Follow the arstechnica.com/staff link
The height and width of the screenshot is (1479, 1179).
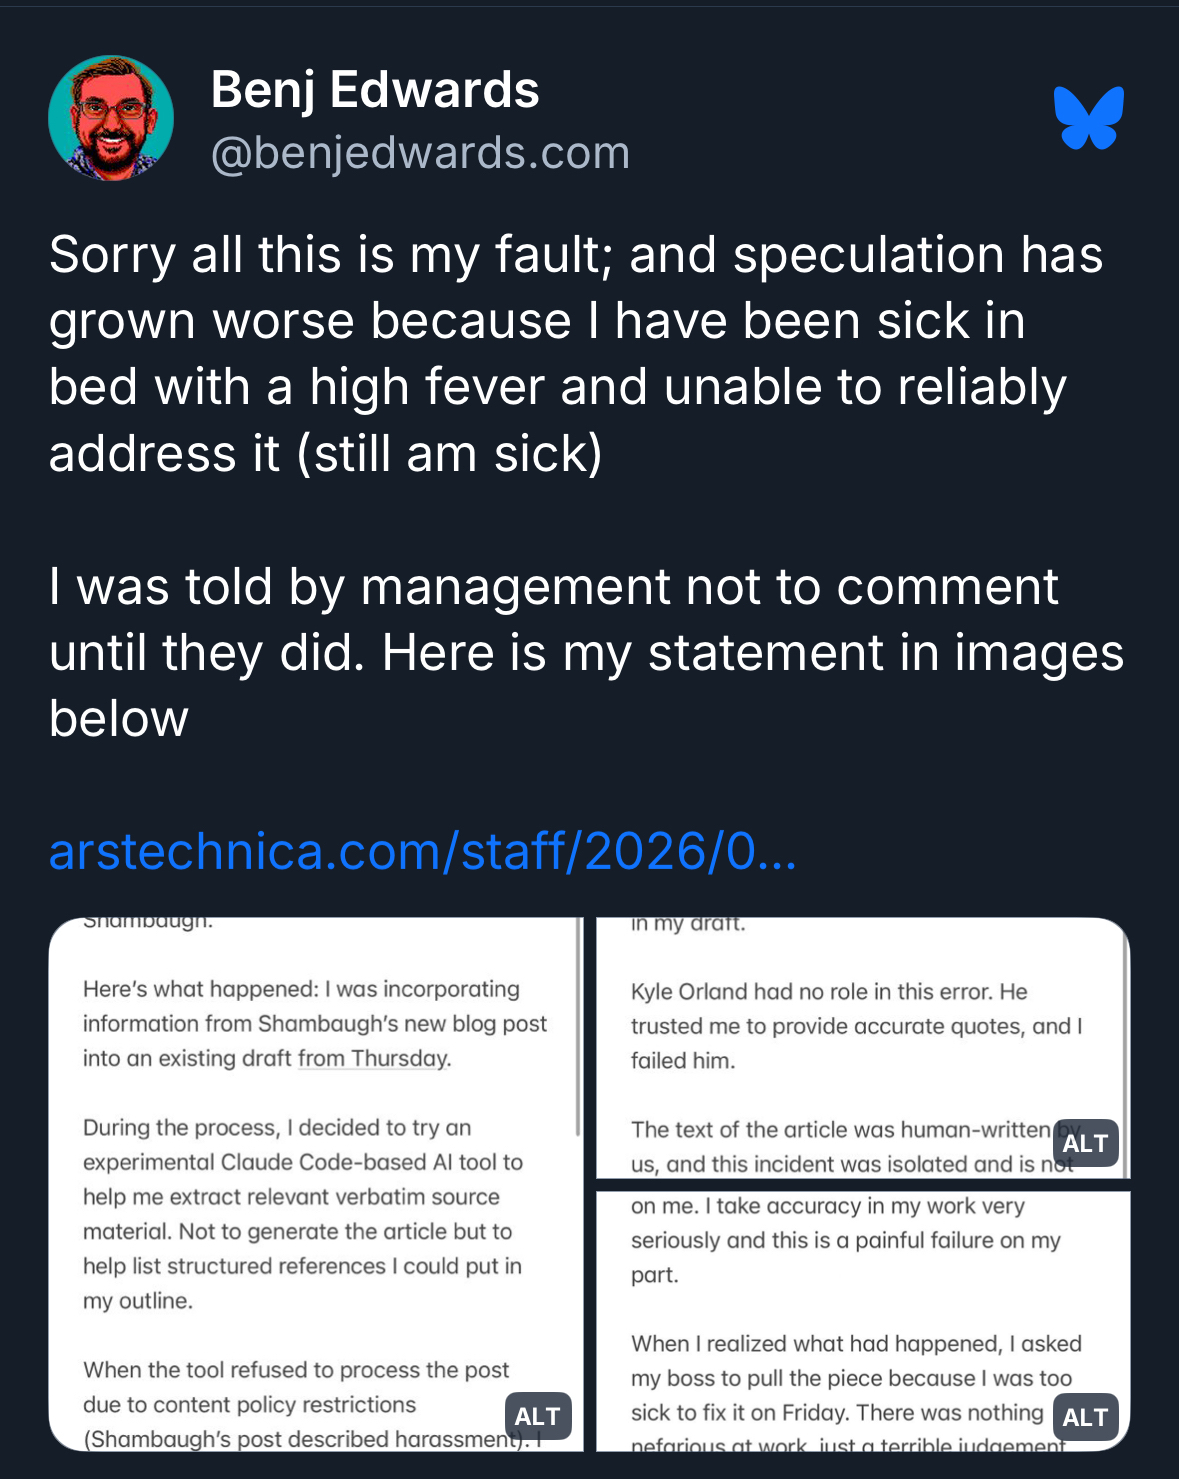click(422, 851)
